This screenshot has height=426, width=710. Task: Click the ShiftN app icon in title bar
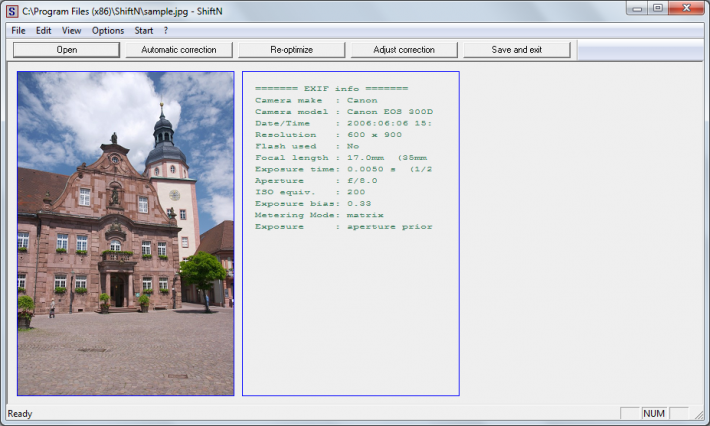click(x=12, y=11)
